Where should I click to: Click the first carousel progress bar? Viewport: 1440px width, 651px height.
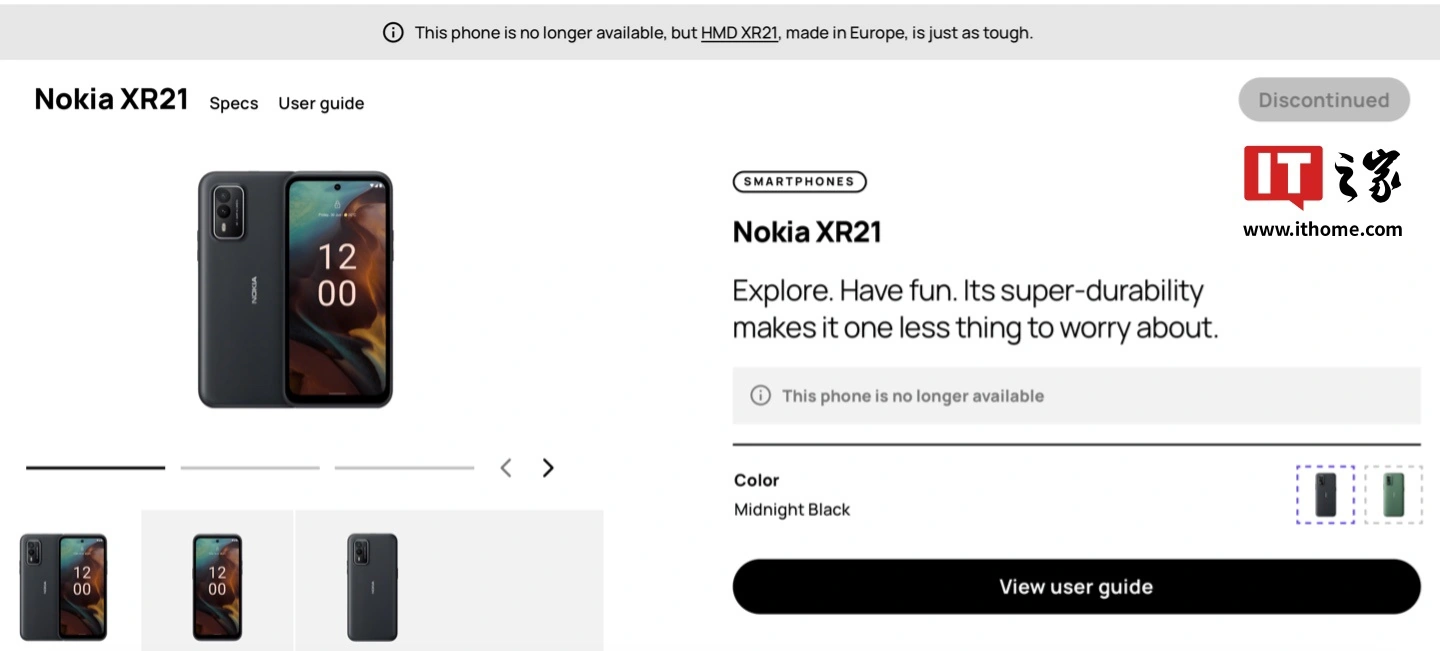pos(95,467)
